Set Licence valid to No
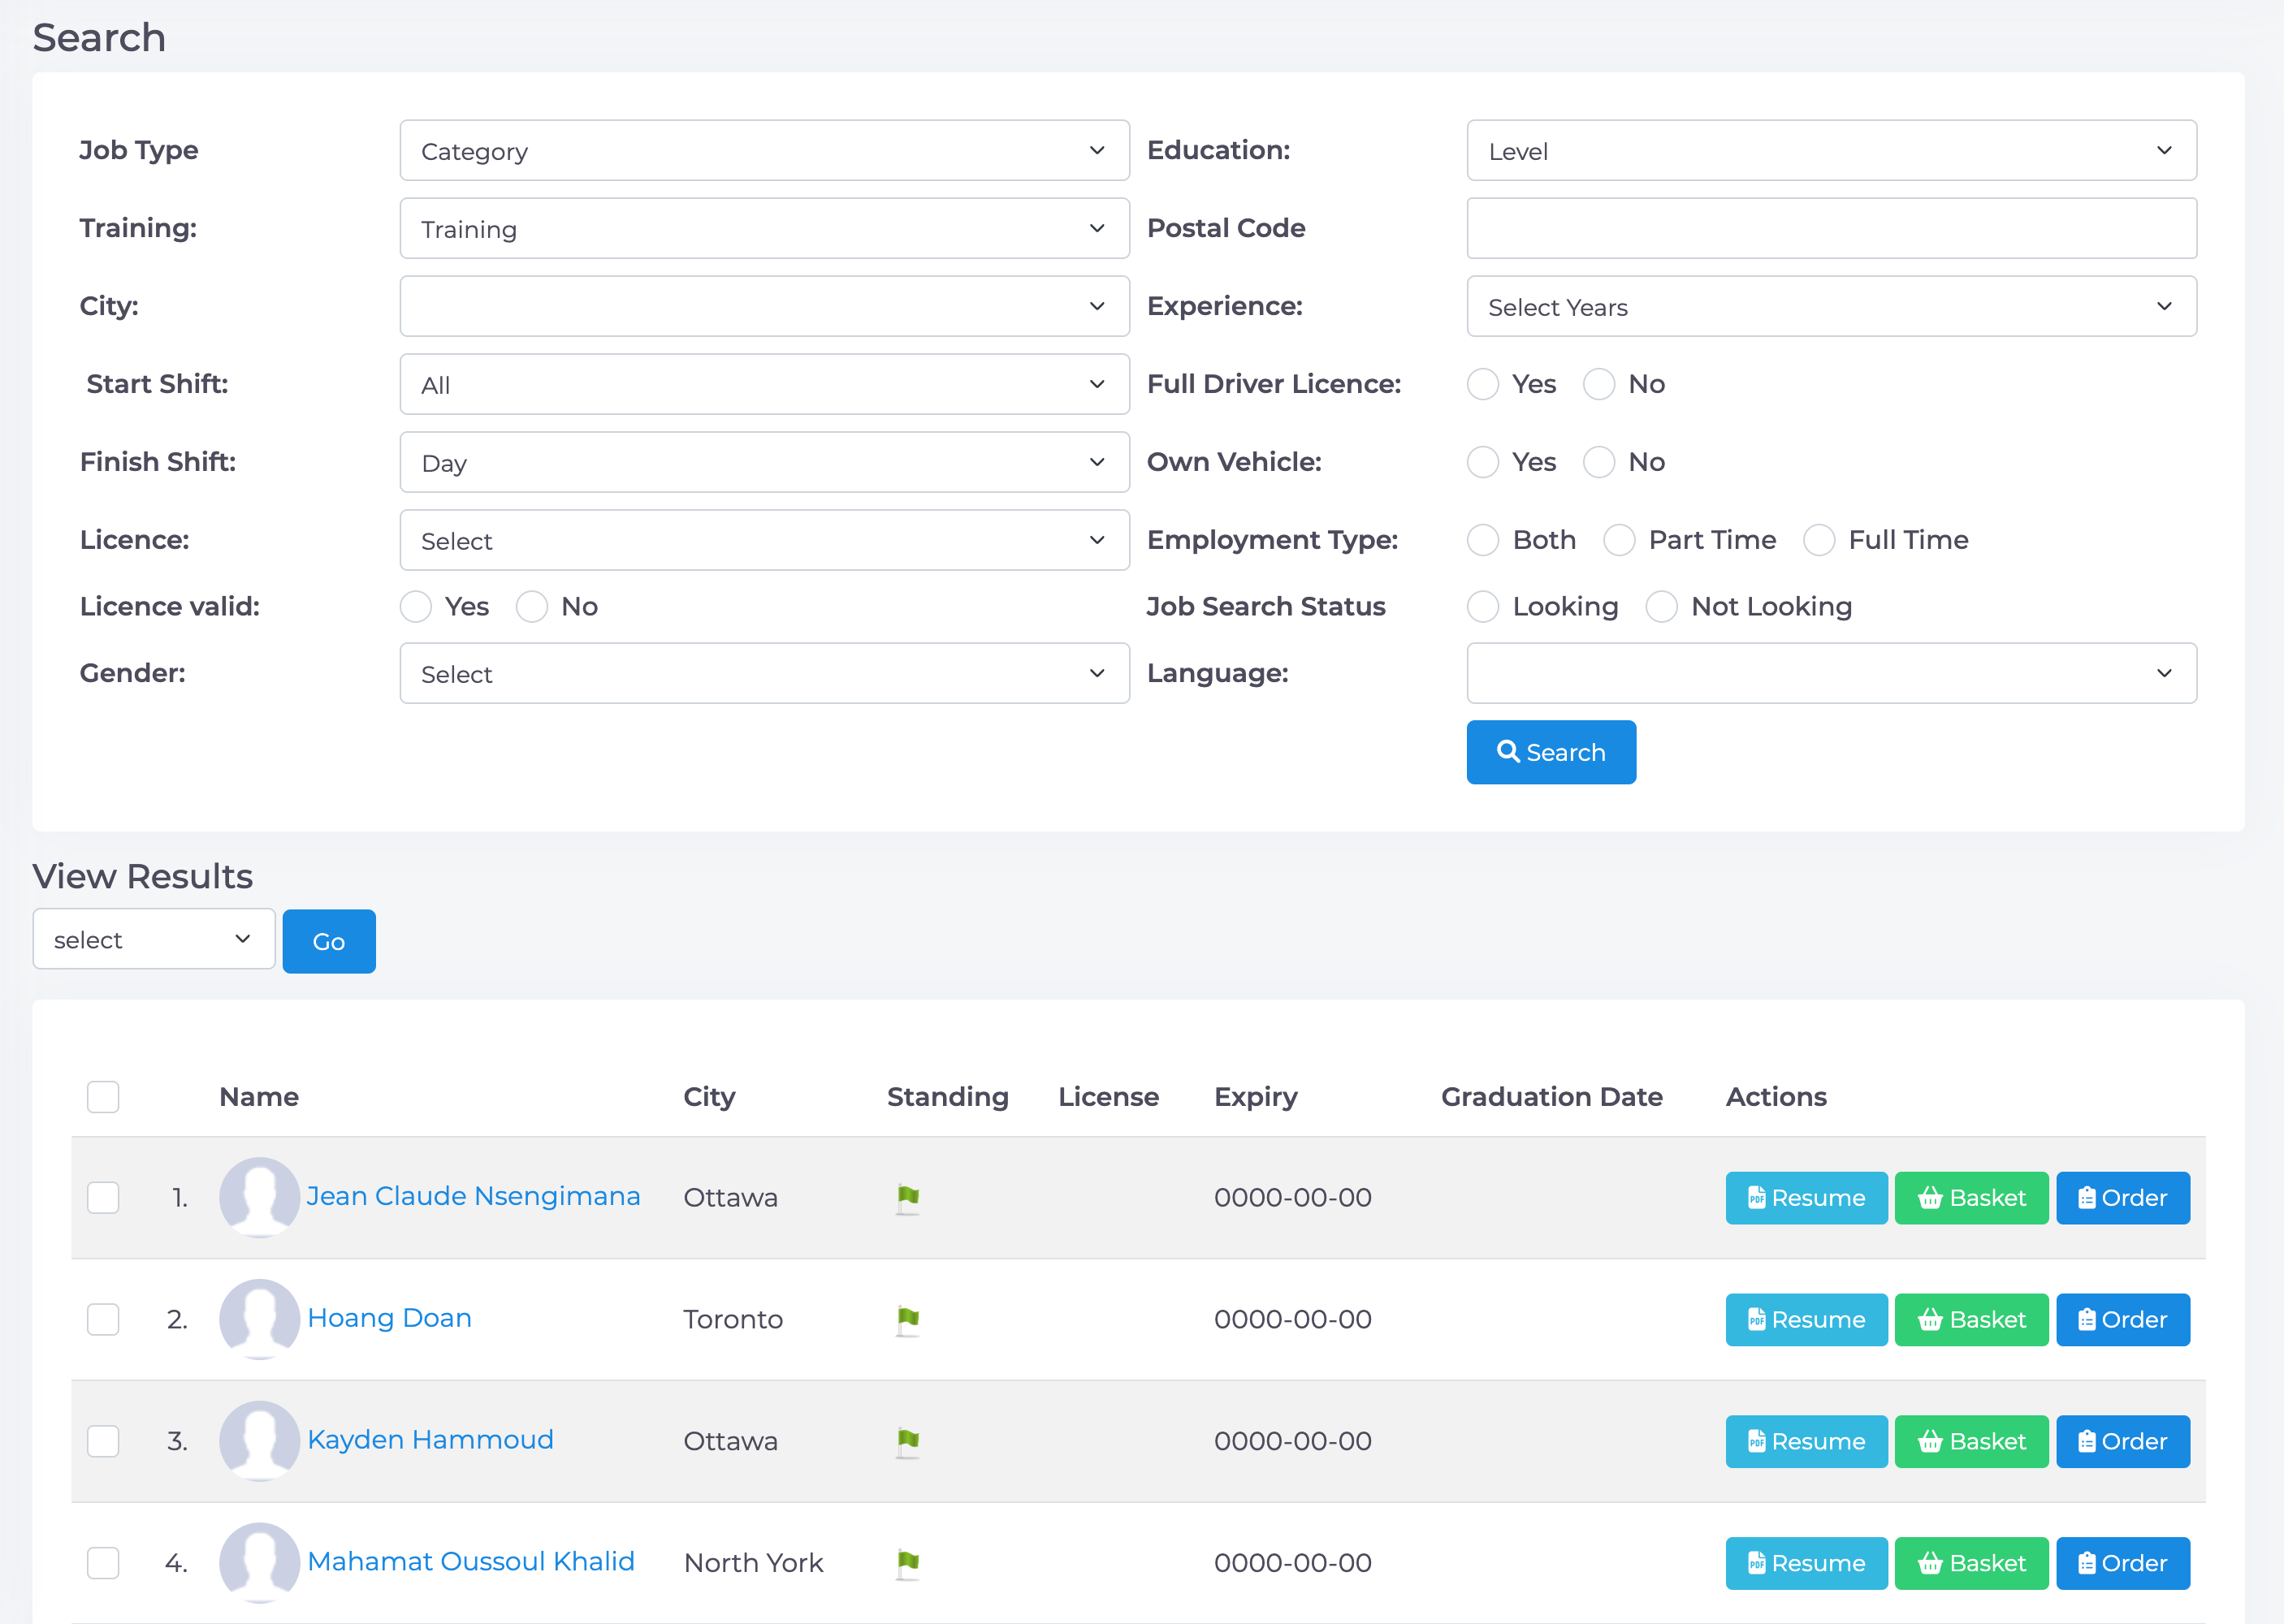The width and height of the screenshot is (2284, 1624). [532, 607]
